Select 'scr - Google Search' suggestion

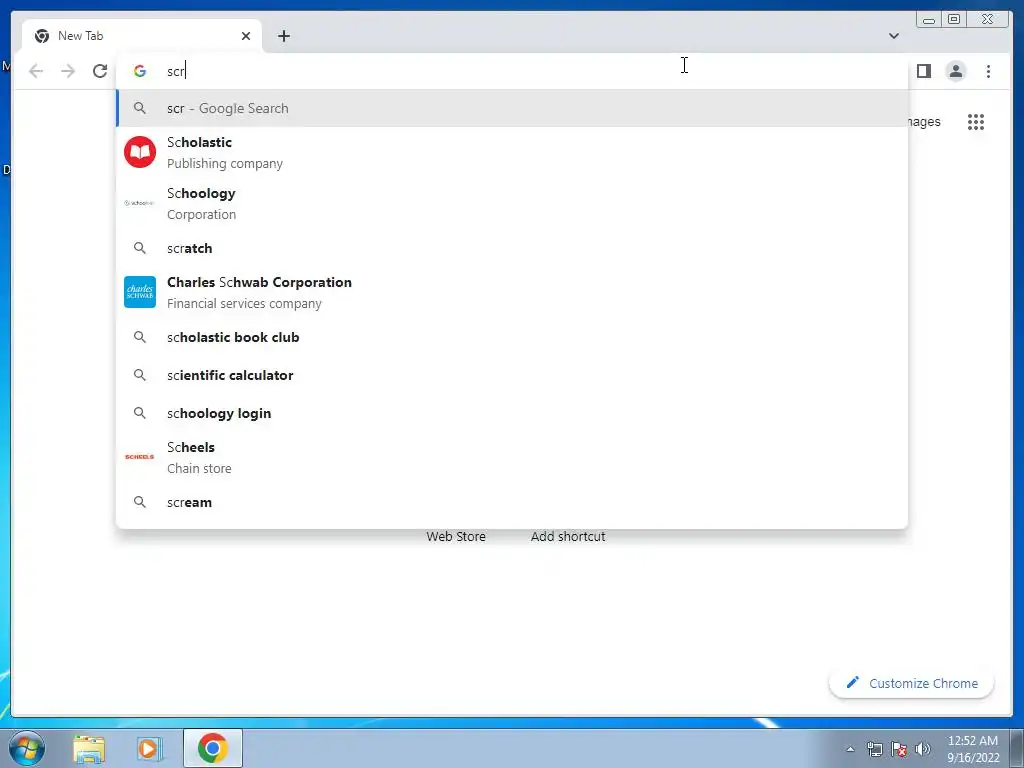[x=512, y=108]
